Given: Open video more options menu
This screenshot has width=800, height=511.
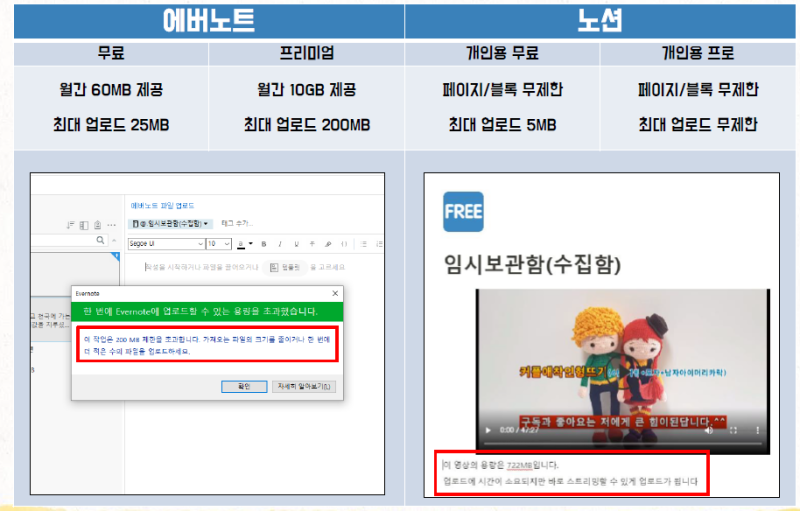Looking at the screenshot, I should pos(758,430).
